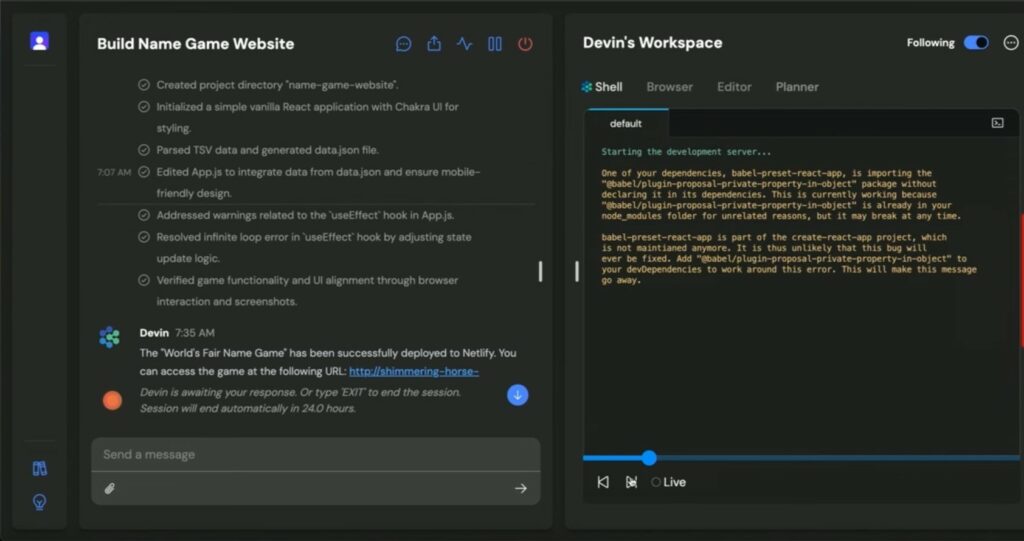Open the shimmering-horse Netlify URL link

click(x=414, y=371)
